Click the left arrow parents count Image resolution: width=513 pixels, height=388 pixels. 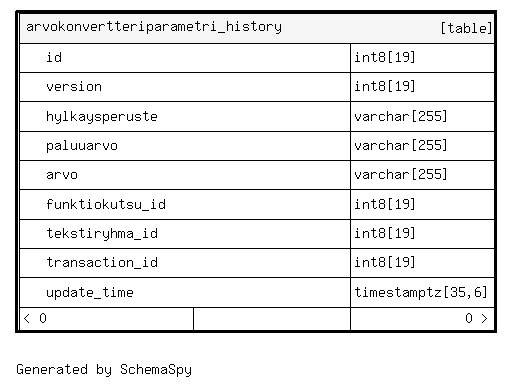(x=35, y=318)
